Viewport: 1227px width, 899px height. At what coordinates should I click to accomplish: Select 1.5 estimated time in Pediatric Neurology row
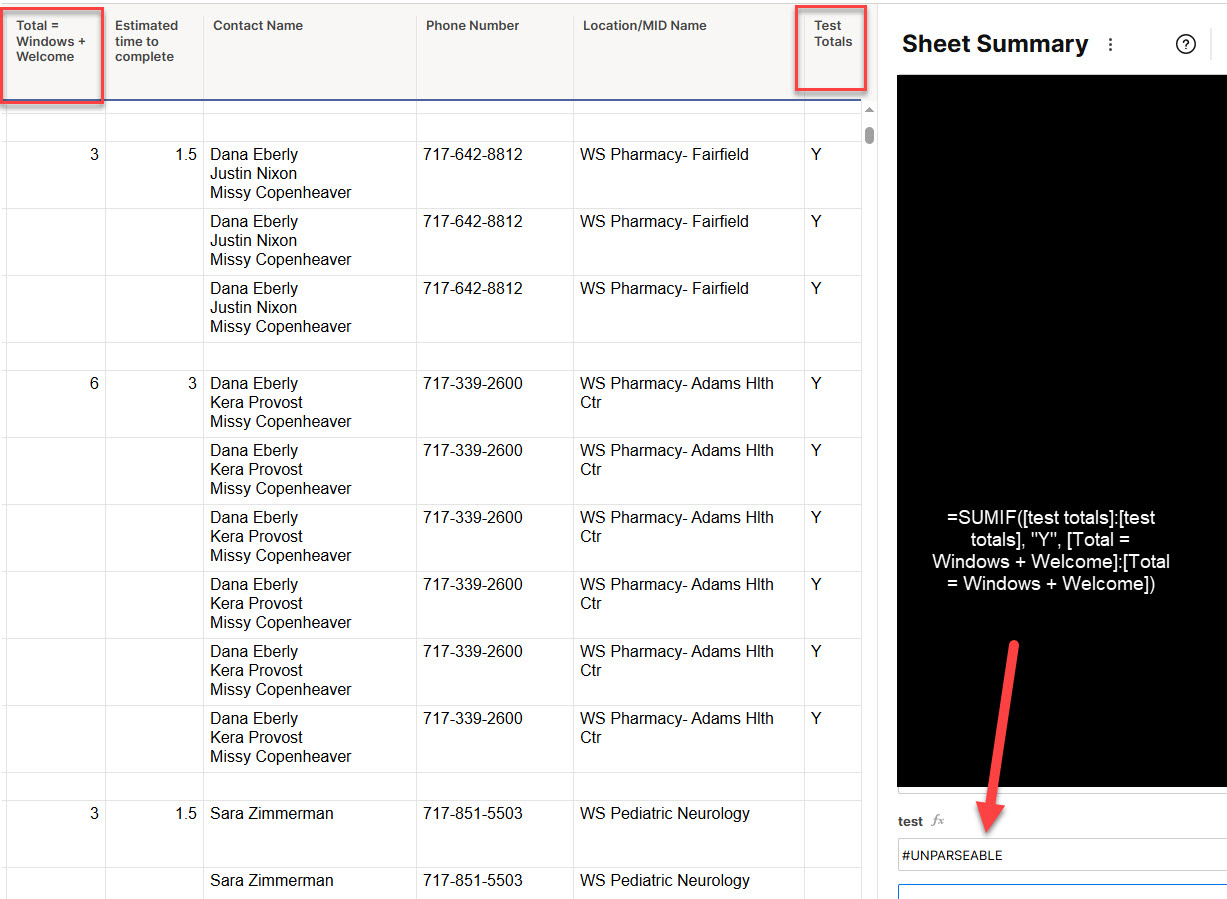[x=154, y=834]
